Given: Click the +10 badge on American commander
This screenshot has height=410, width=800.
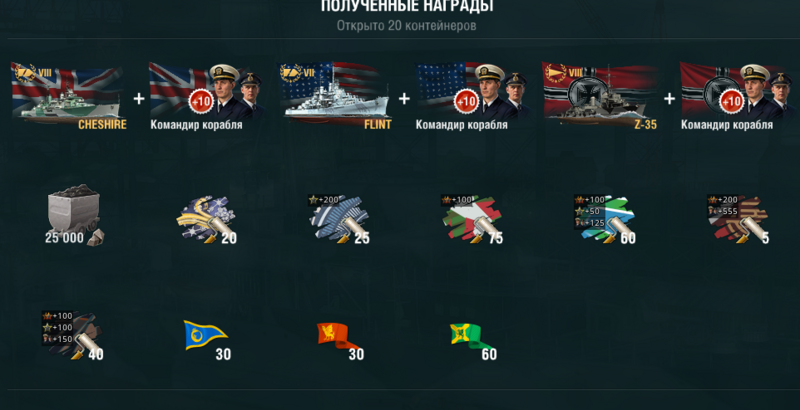Looking at the screenshot, I should [466, 101].
